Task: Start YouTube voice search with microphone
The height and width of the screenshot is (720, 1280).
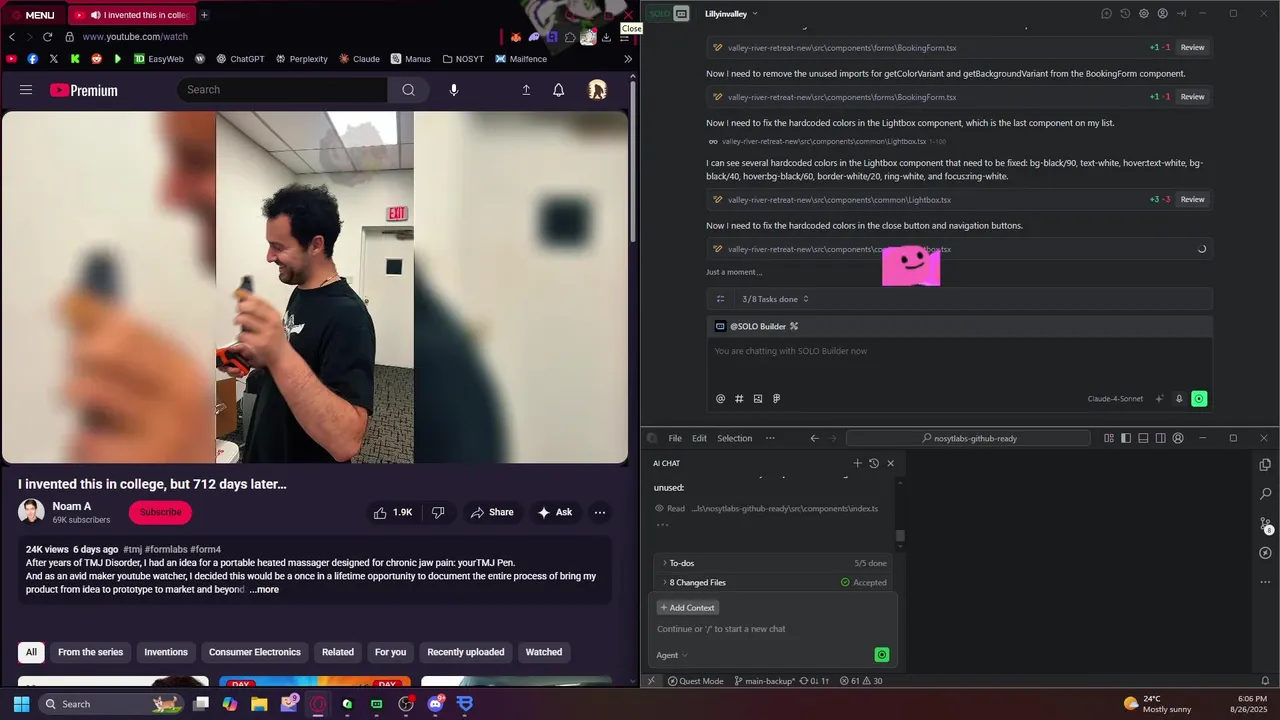Action: point(454,90)
